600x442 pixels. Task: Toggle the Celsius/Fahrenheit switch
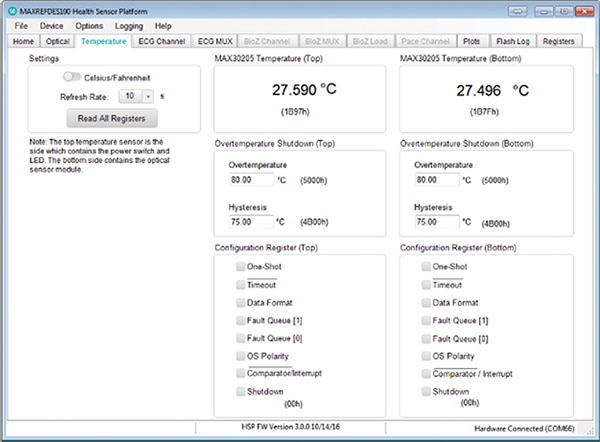[x=71, y=77]
